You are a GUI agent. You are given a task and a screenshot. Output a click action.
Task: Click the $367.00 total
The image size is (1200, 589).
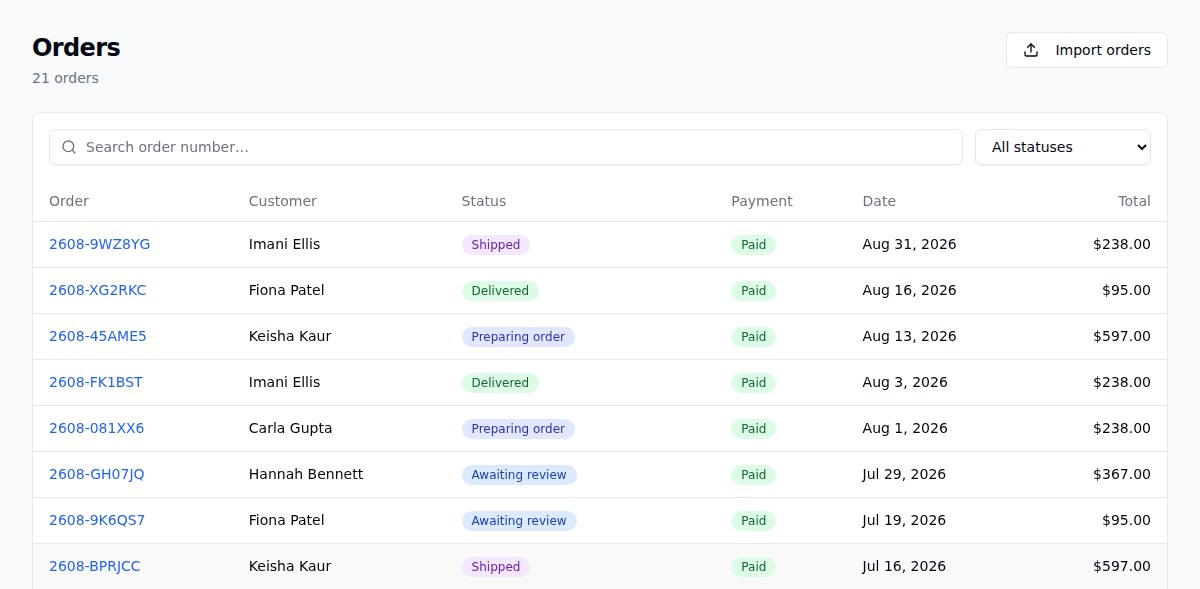tap(1122, 474)
